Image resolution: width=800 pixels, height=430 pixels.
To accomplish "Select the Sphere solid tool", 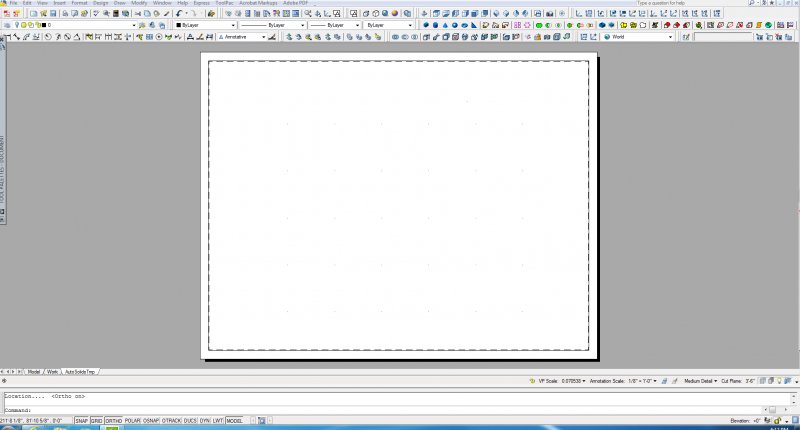I will pos(455,25).
